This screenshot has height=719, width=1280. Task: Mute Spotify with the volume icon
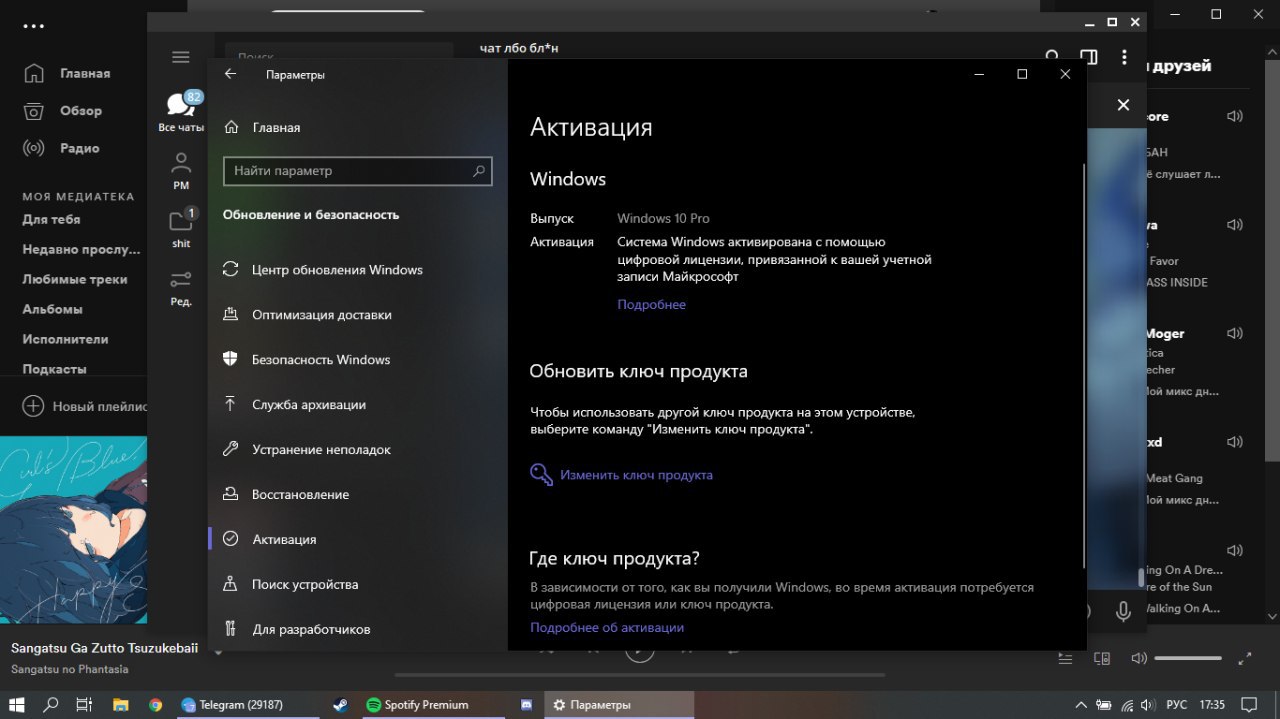1138,659
